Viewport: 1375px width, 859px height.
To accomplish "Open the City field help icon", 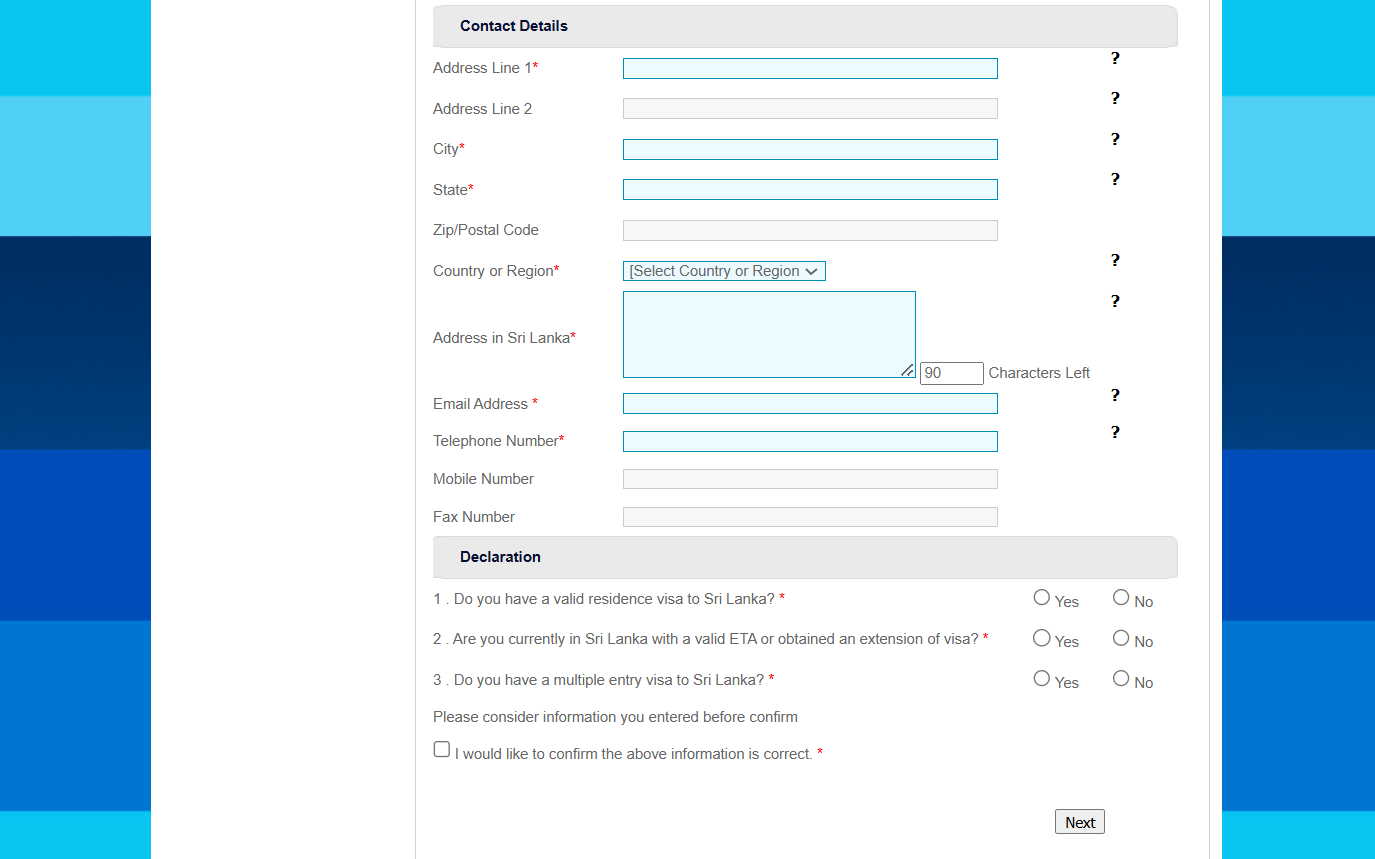I will coord(1115,140).
